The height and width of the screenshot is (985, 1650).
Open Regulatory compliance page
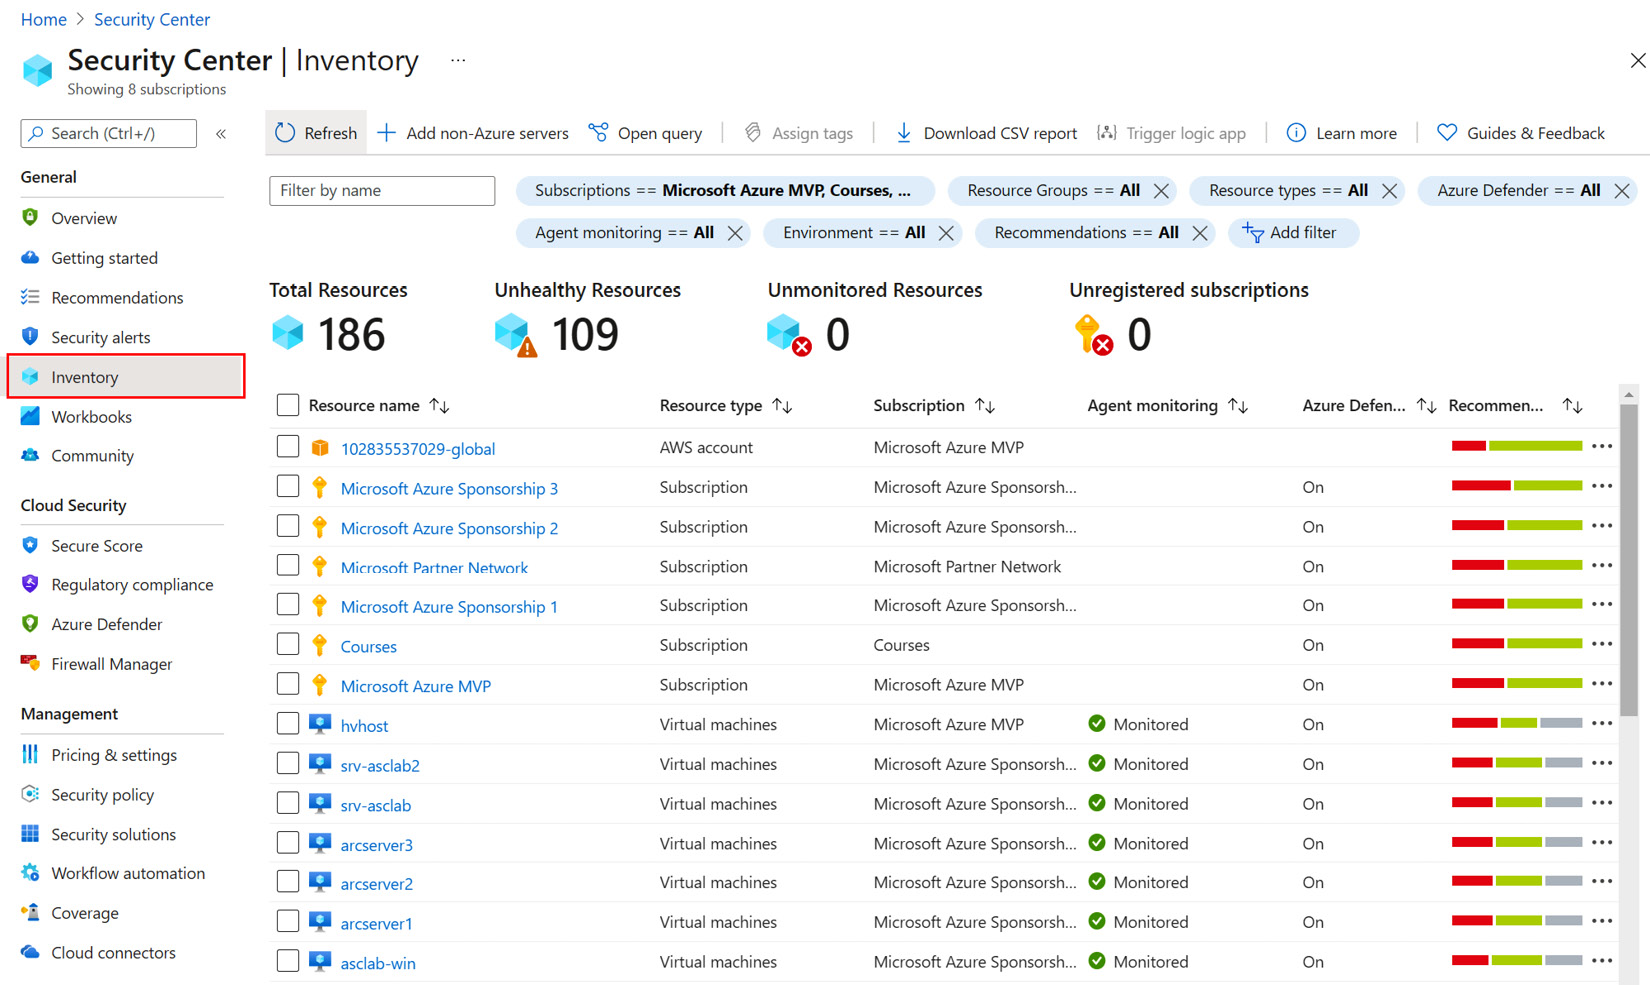point(132,584)
